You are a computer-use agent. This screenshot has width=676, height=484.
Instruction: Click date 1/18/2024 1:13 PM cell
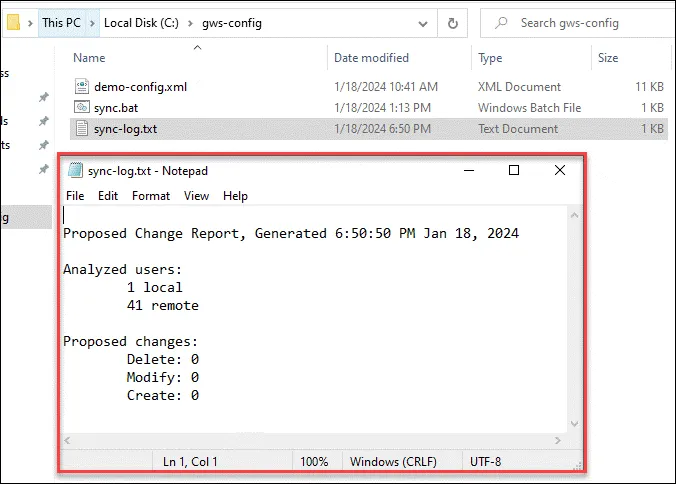[382, 108]
